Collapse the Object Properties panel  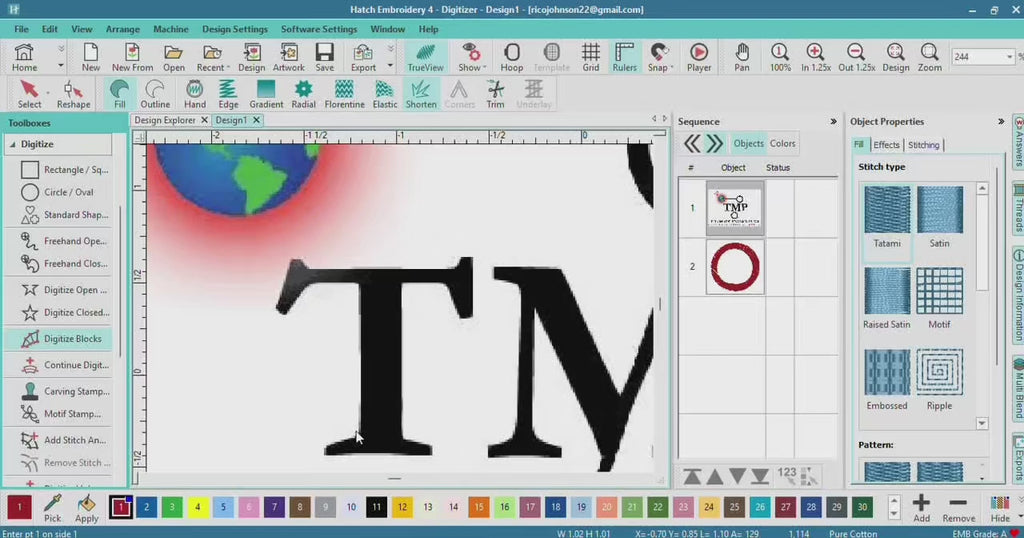coord(1001,121)
